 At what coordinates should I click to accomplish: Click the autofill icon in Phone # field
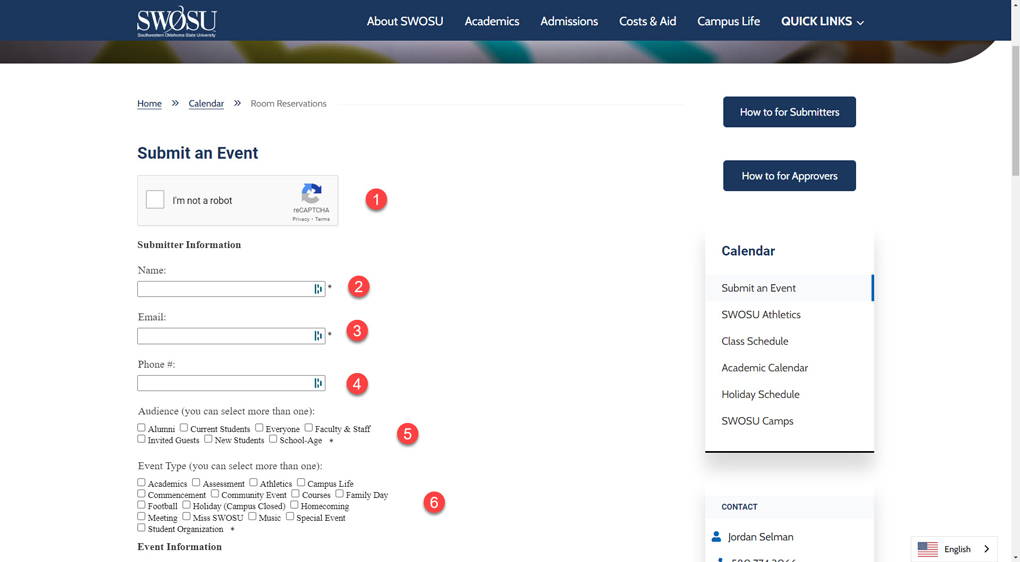click(318, 383)
